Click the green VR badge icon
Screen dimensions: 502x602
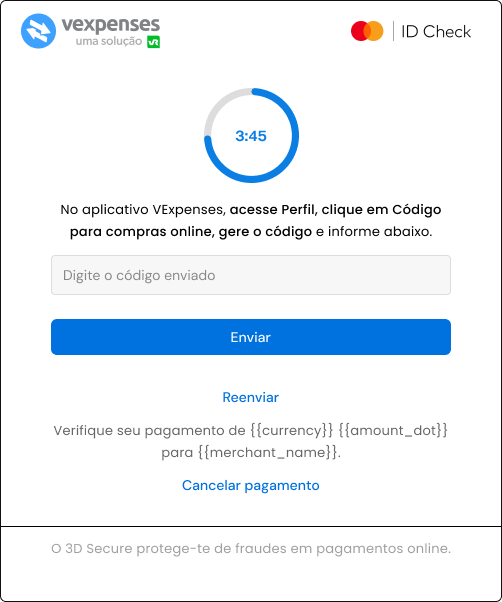pos(154,42)
